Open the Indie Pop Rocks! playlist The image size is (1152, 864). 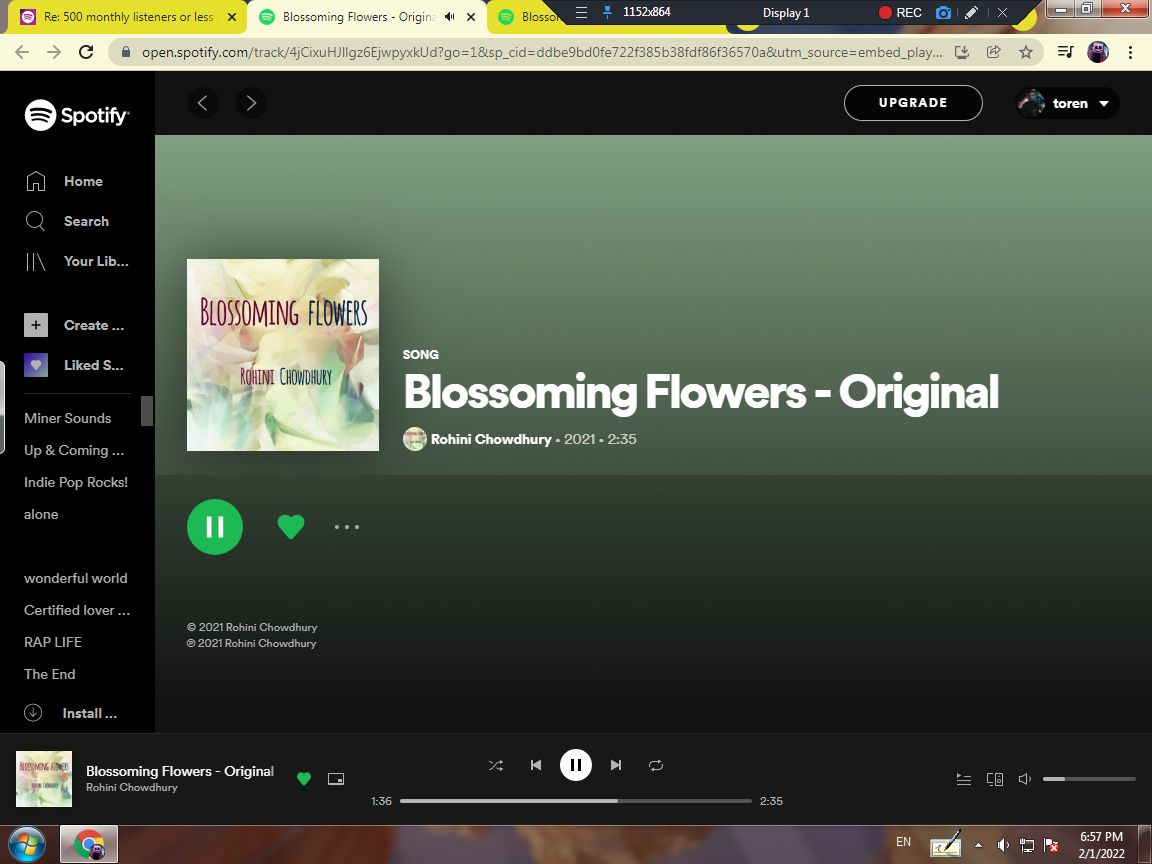pos(76,482)
